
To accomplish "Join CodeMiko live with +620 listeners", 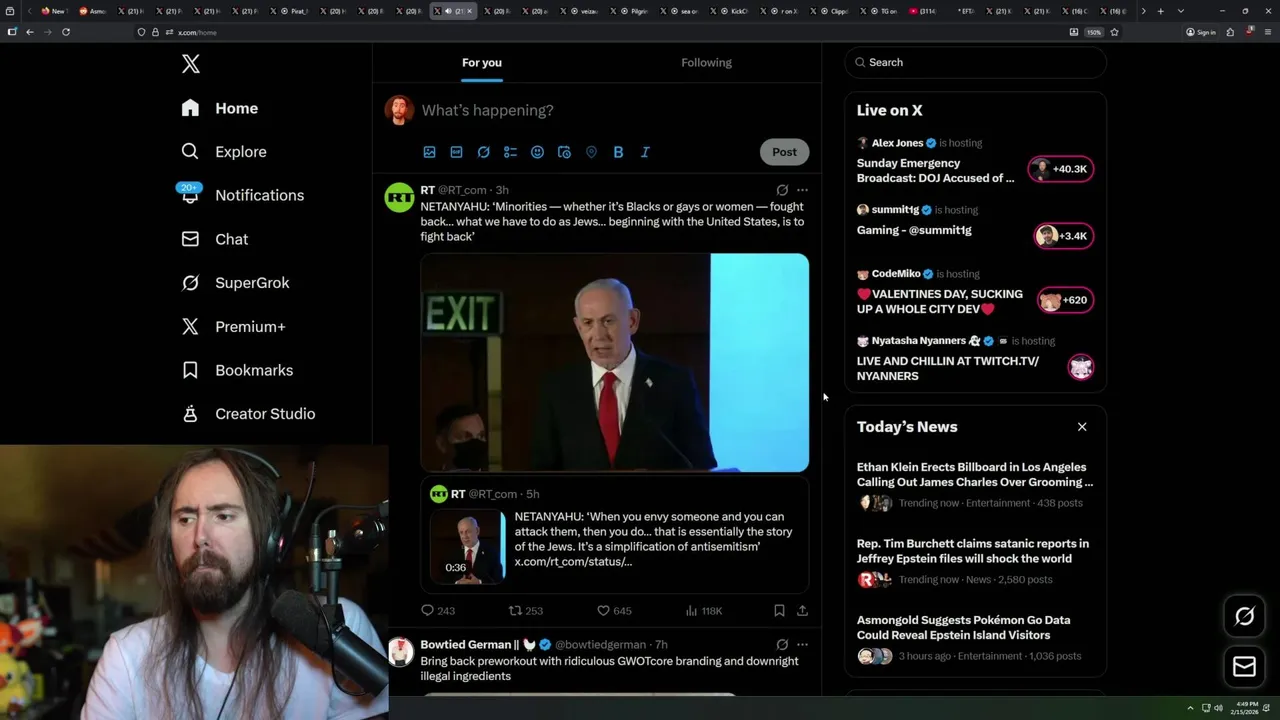I will pyautogui.click(x=1065, y=300).
